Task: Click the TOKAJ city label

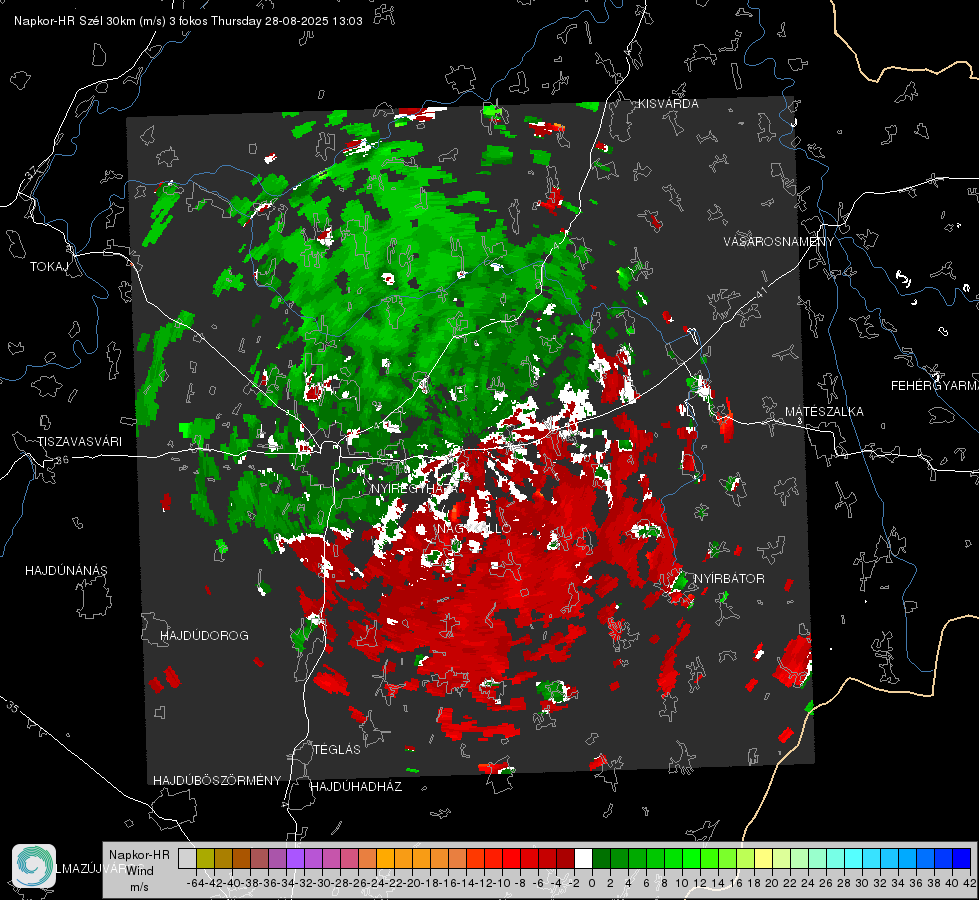Action: (49, 267)
